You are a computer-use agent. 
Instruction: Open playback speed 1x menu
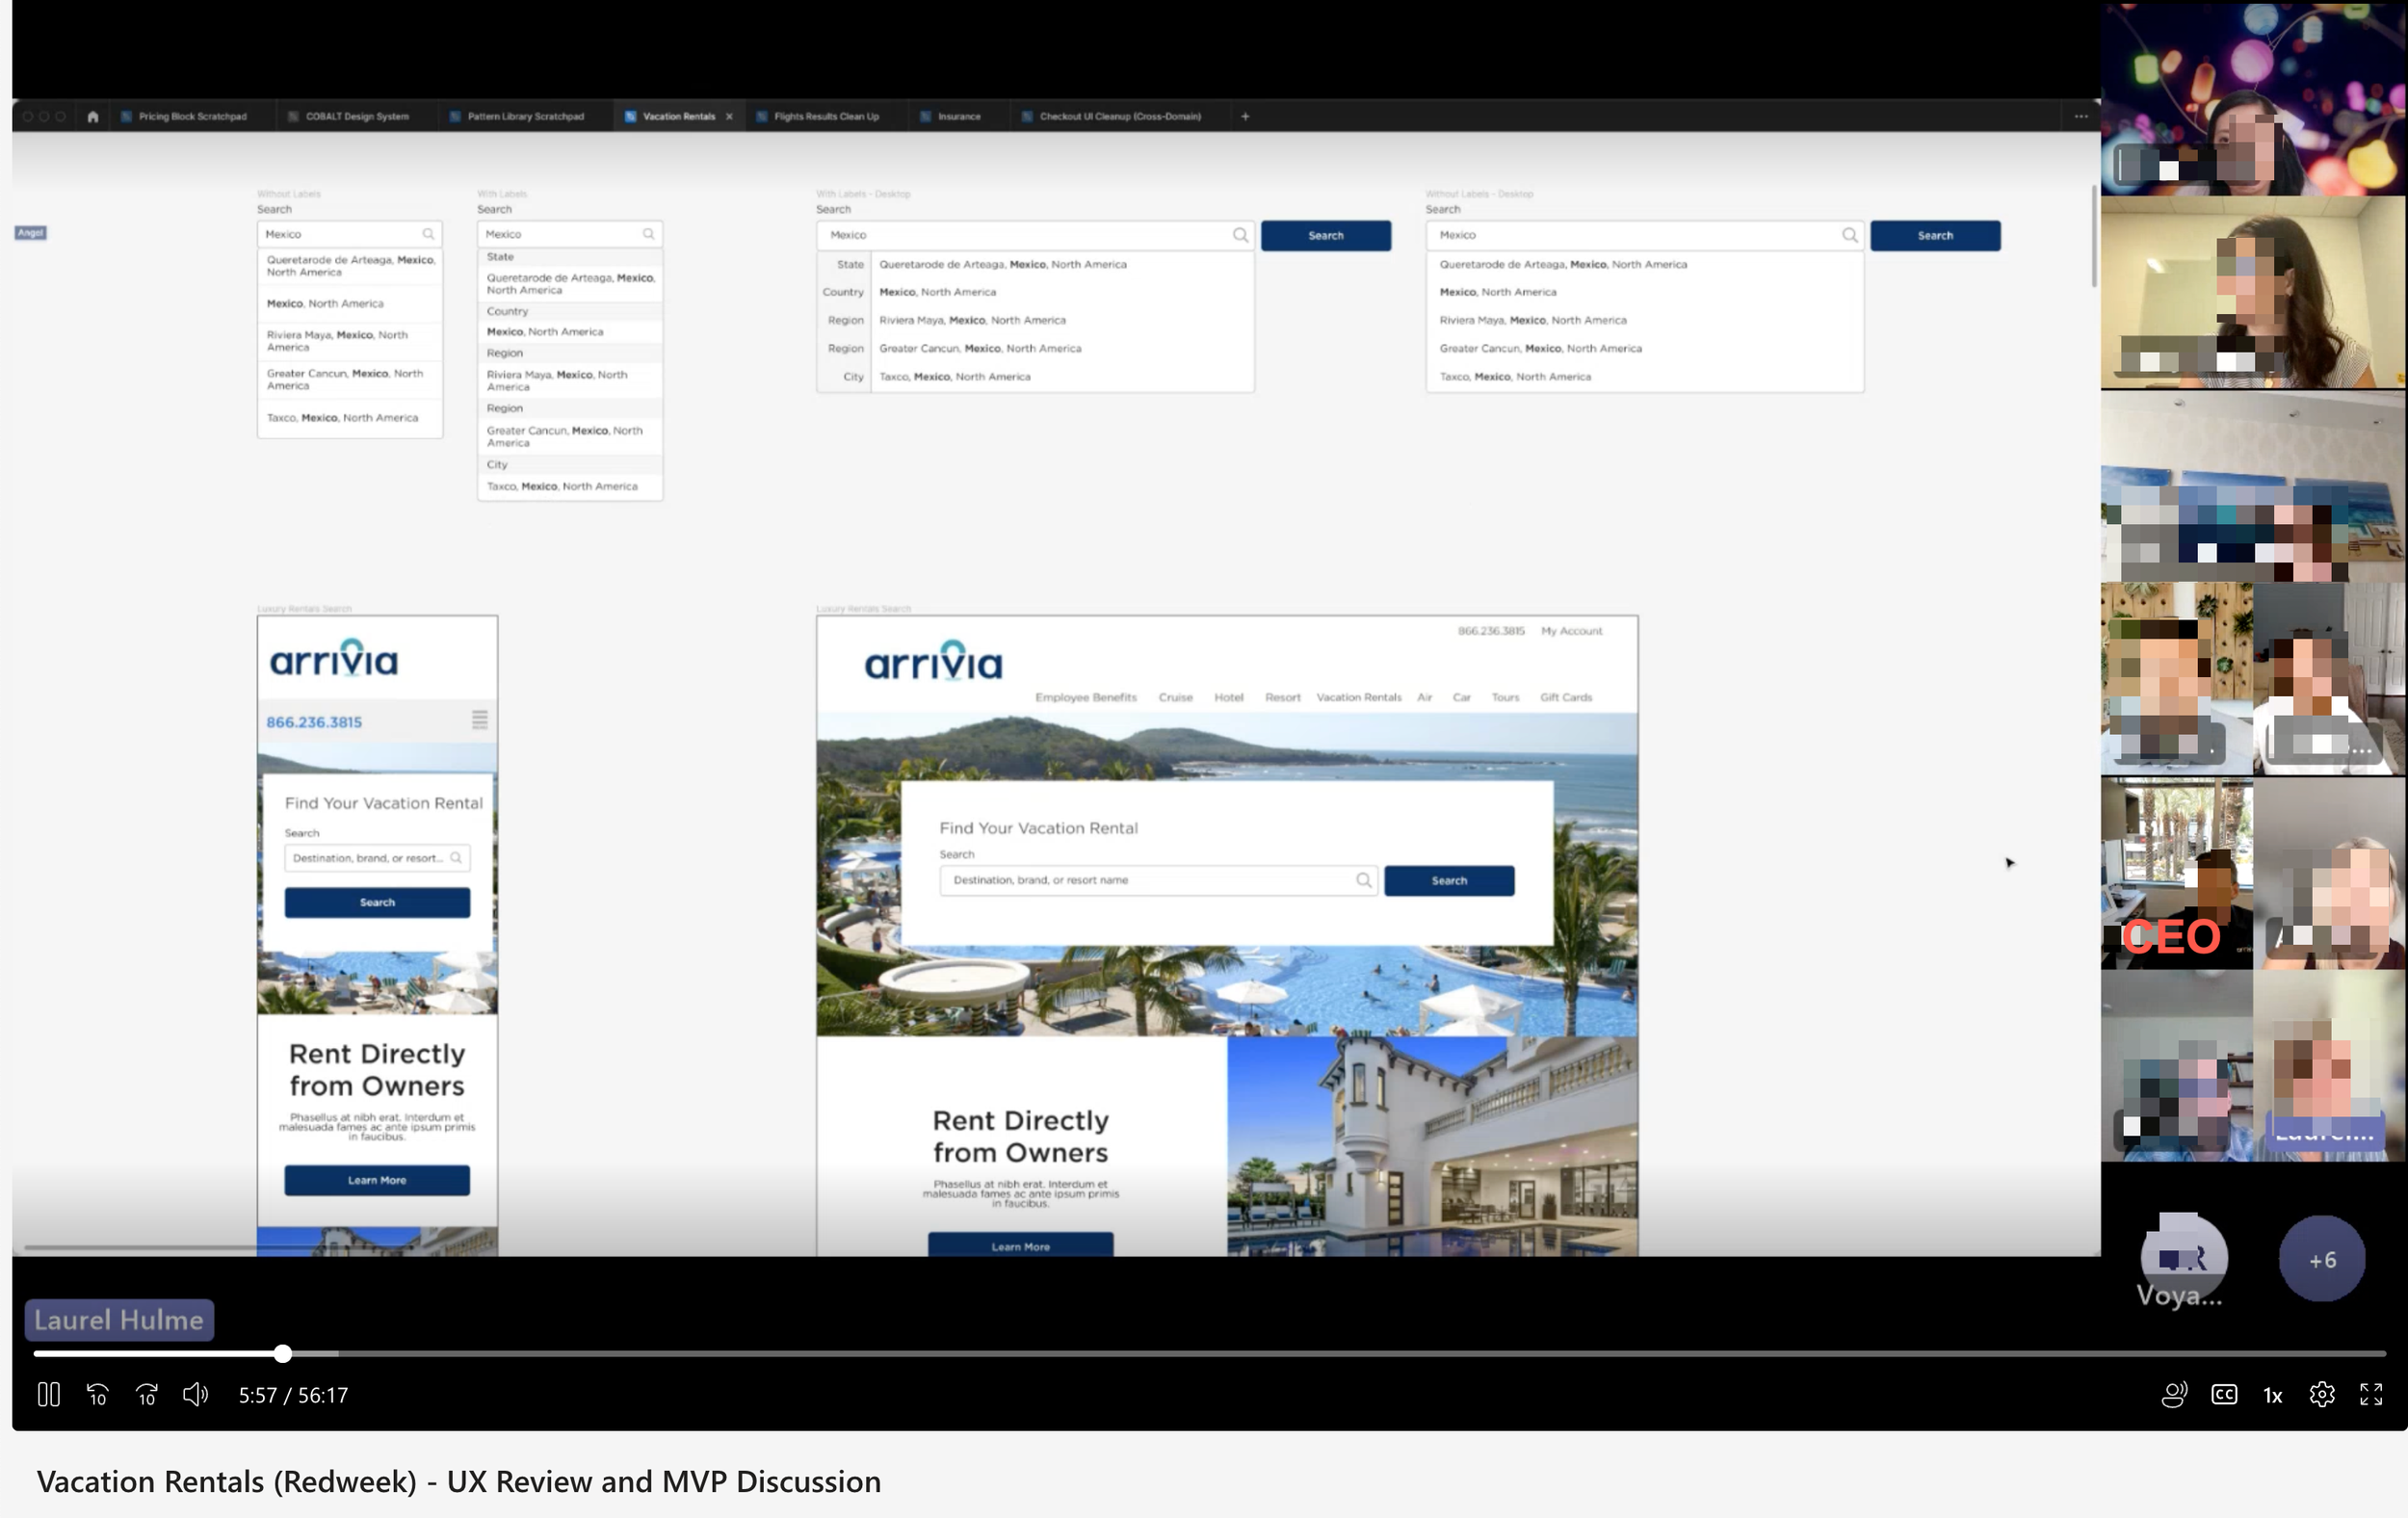click(x=2273, y=1395)
